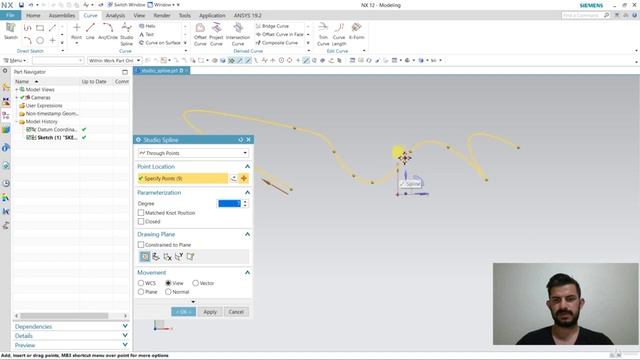Collapse the Parameterization section
This screenshot has width=640, height=360.
tap(247, 192)
